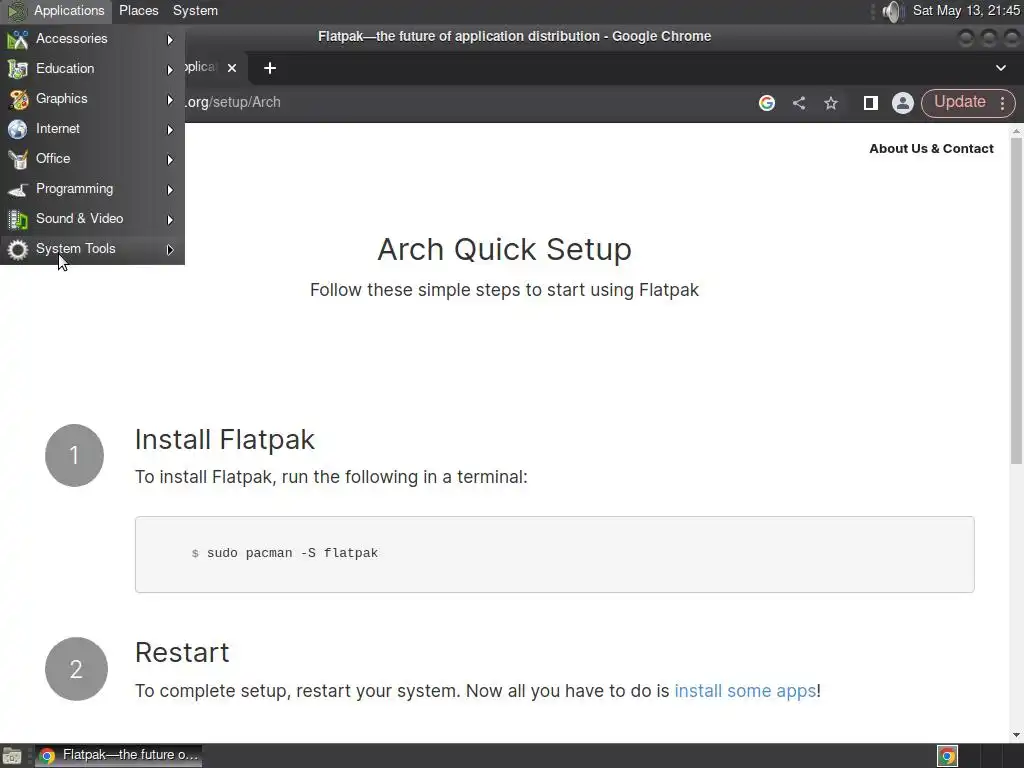Image resolution: width=1024 pixels, height=768 pixels.
Task: Click the Programming category icon
Action: point(18,189)
